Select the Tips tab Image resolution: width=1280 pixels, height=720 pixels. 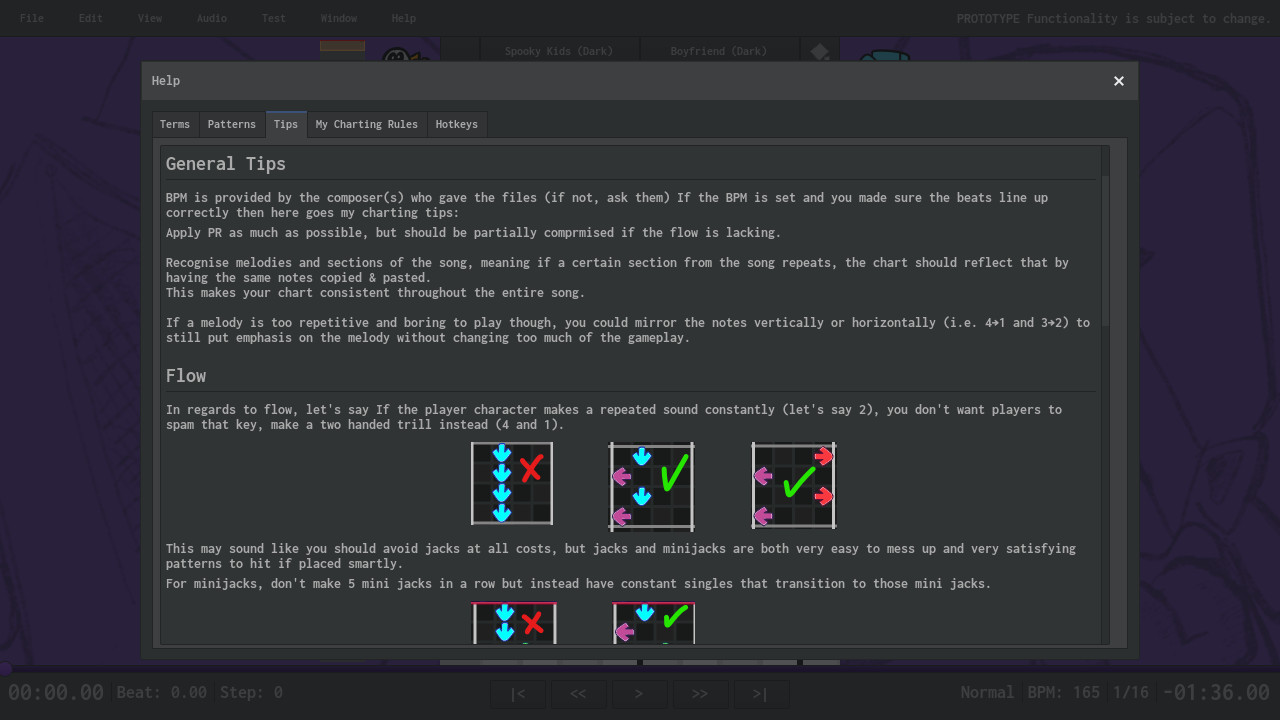pos(286,124)
